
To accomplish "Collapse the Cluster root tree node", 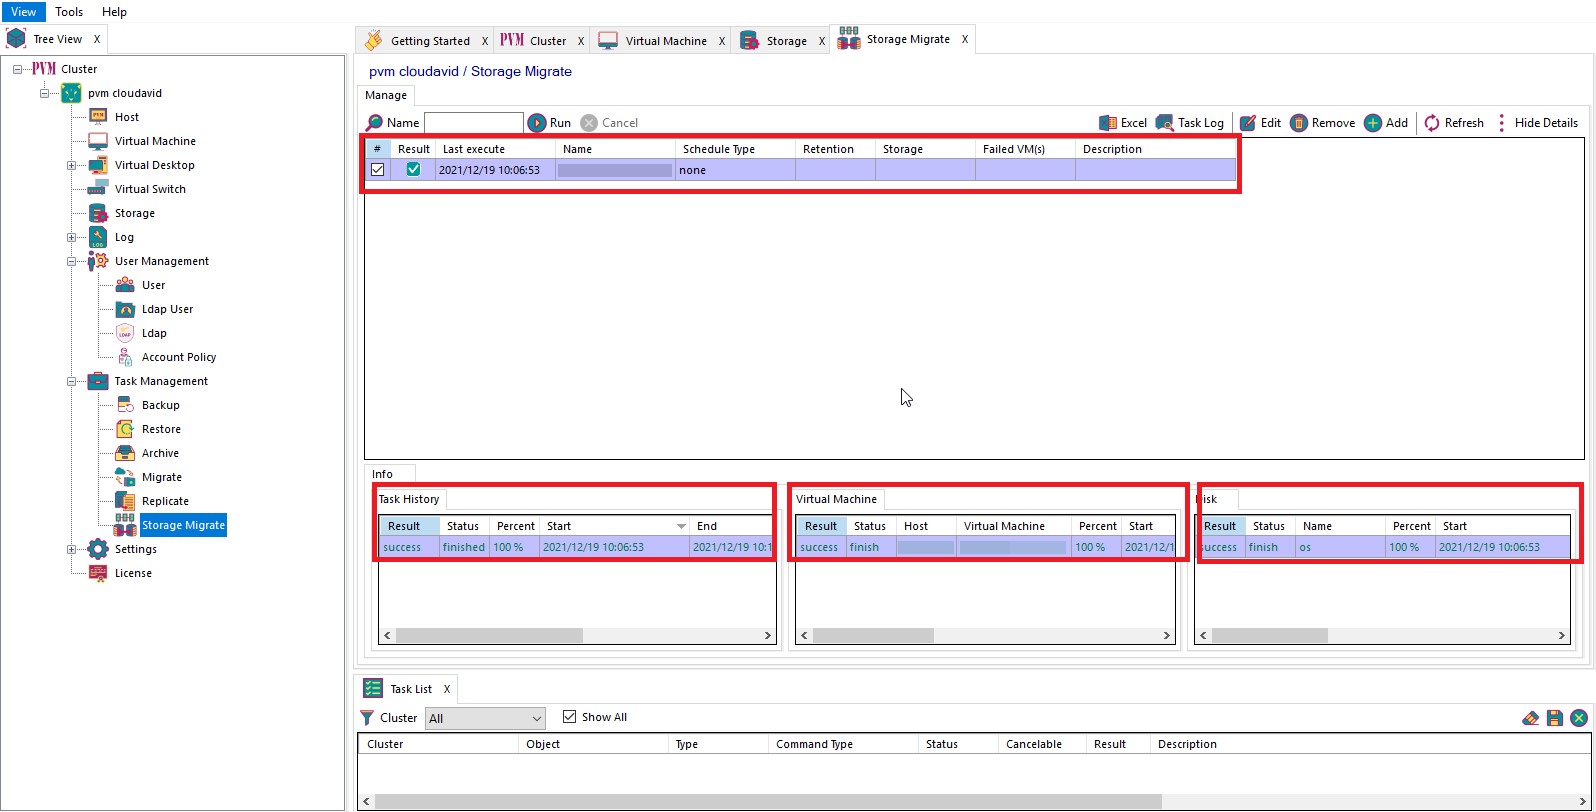I will (x=17, y=69).
